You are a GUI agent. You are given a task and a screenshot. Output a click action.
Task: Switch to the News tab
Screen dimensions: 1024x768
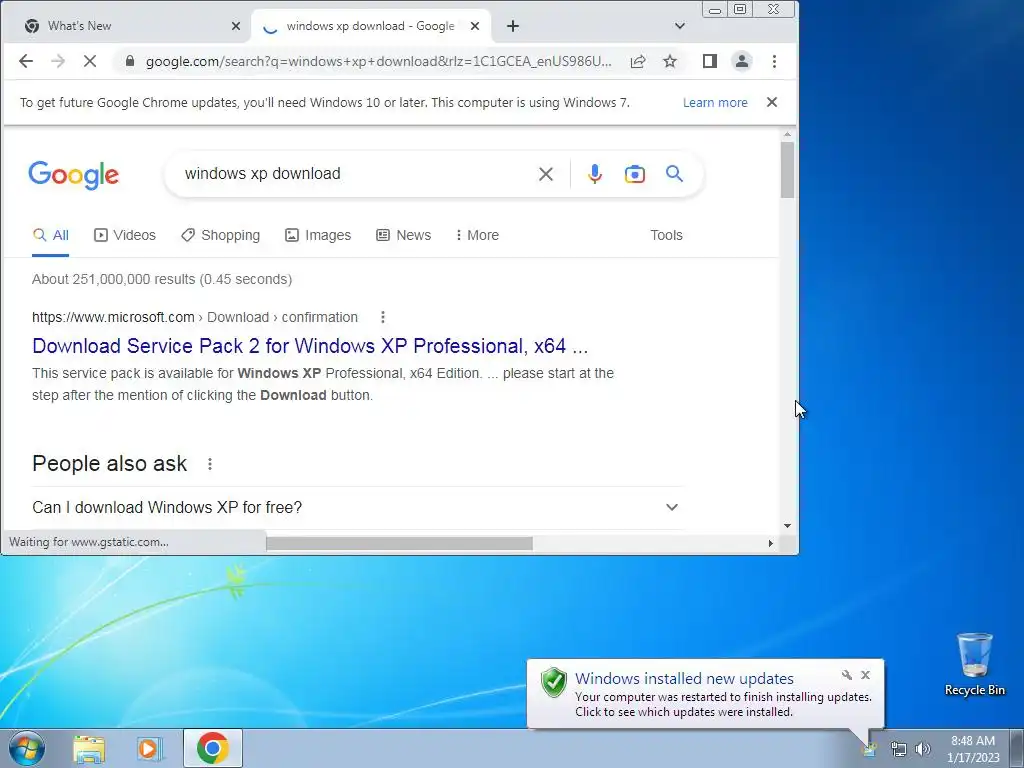click(x=404, y=235)
